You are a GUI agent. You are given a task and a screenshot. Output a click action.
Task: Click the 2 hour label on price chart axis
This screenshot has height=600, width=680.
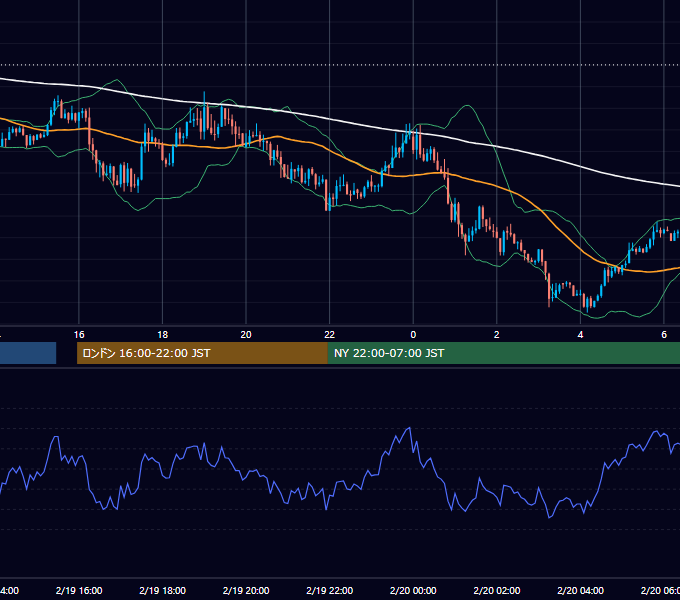pyautogui.click(x=497, y=335)
